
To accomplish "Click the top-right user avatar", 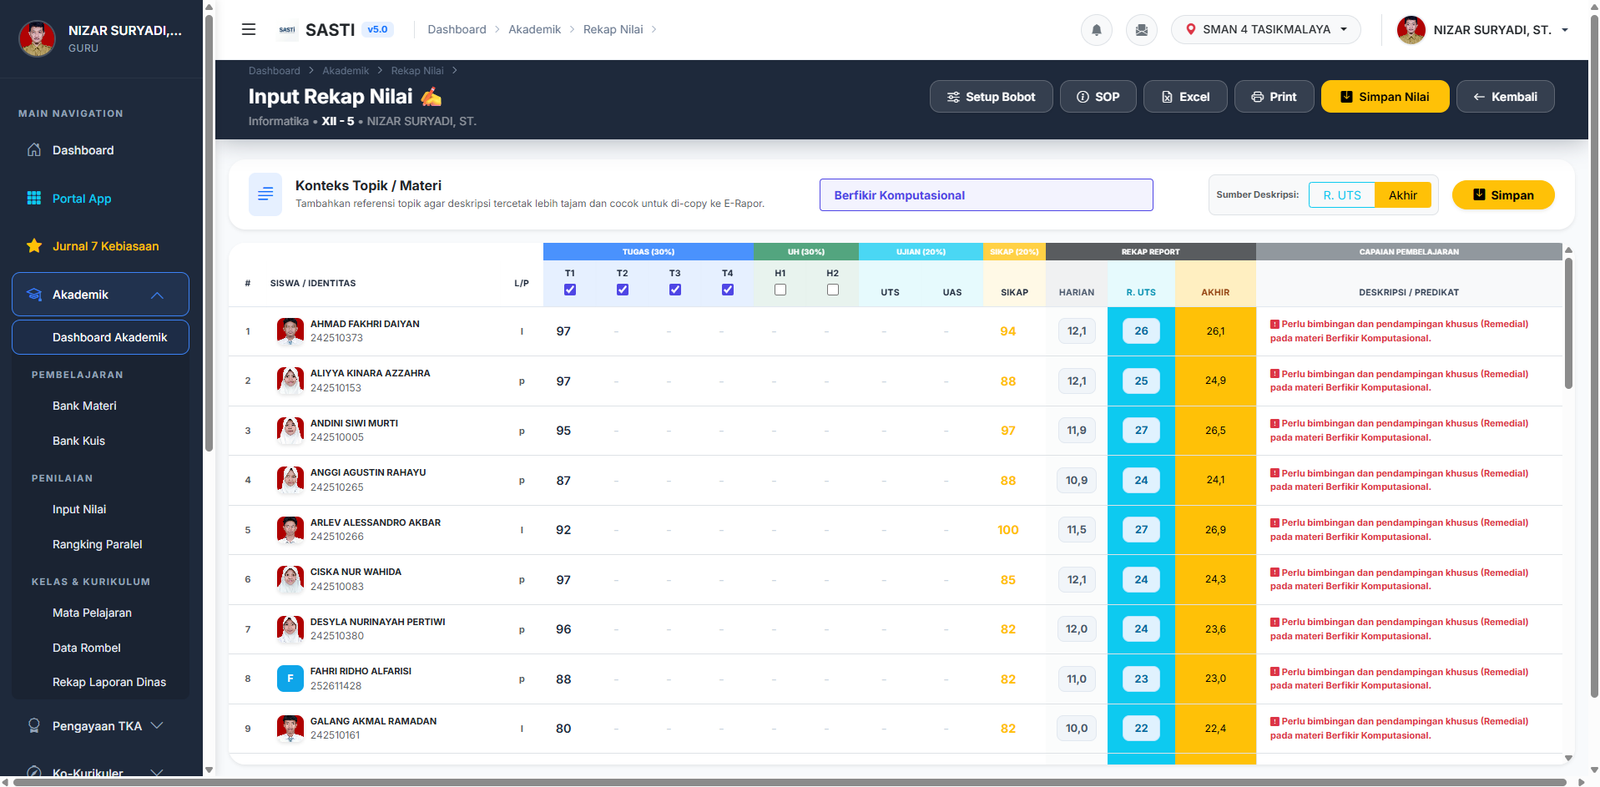I will (1411, 30).
